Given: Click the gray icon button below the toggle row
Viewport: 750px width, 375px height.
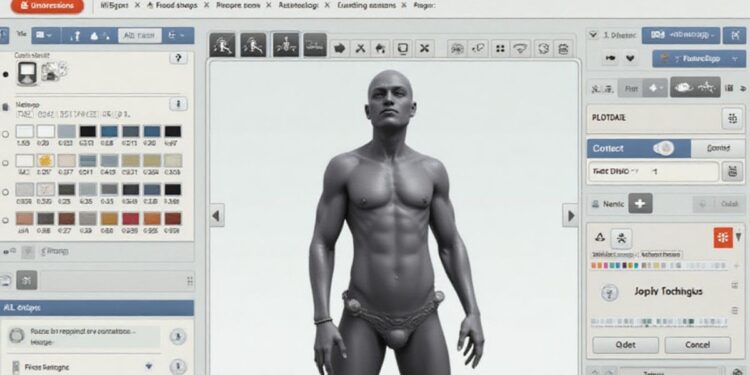Looking at the screenshot, I should [26, 280].
